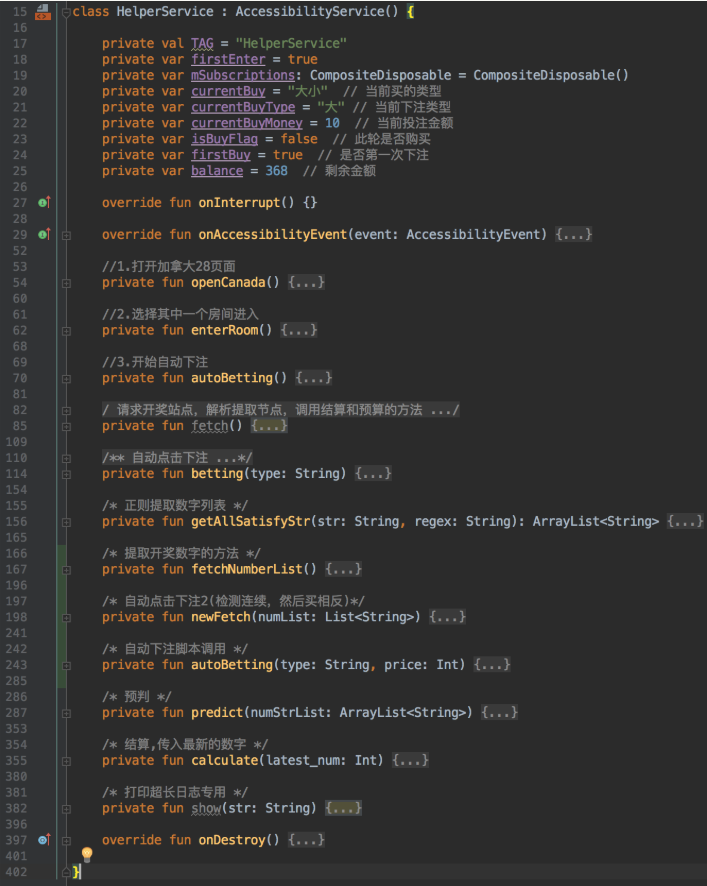Collapse the HelperService class fold arrow
The height and width of the screenshot is (886, 707).
click(67, 12)
